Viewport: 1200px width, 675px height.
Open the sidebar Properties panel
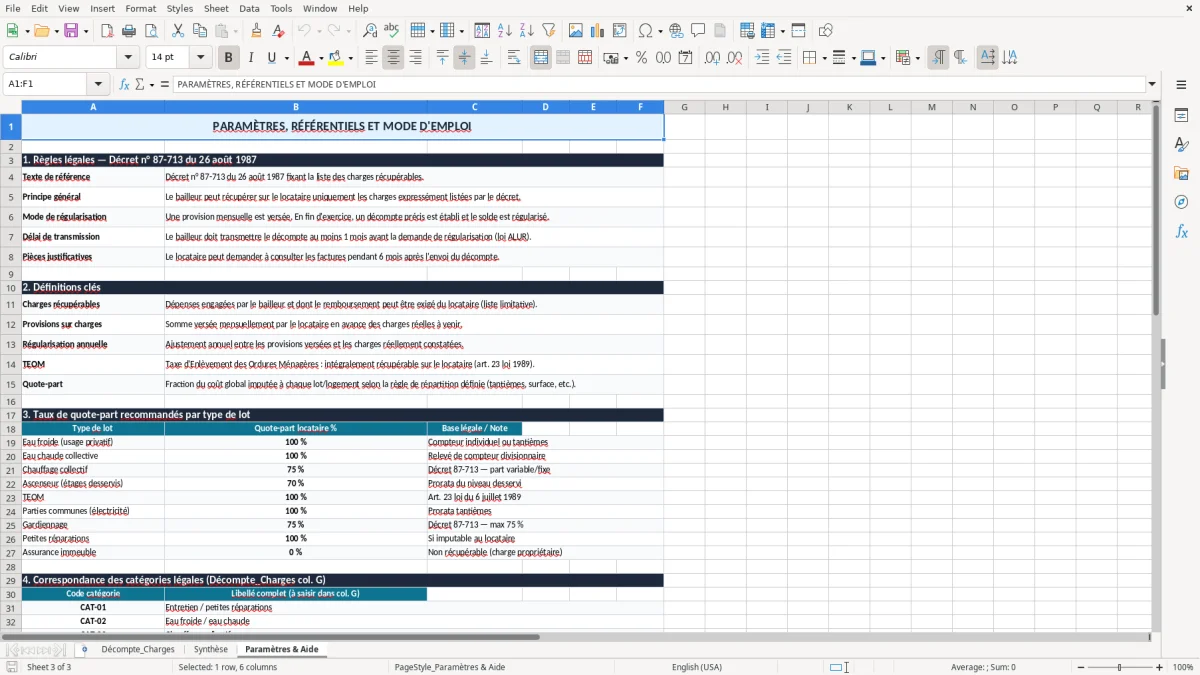point(1181,116)
